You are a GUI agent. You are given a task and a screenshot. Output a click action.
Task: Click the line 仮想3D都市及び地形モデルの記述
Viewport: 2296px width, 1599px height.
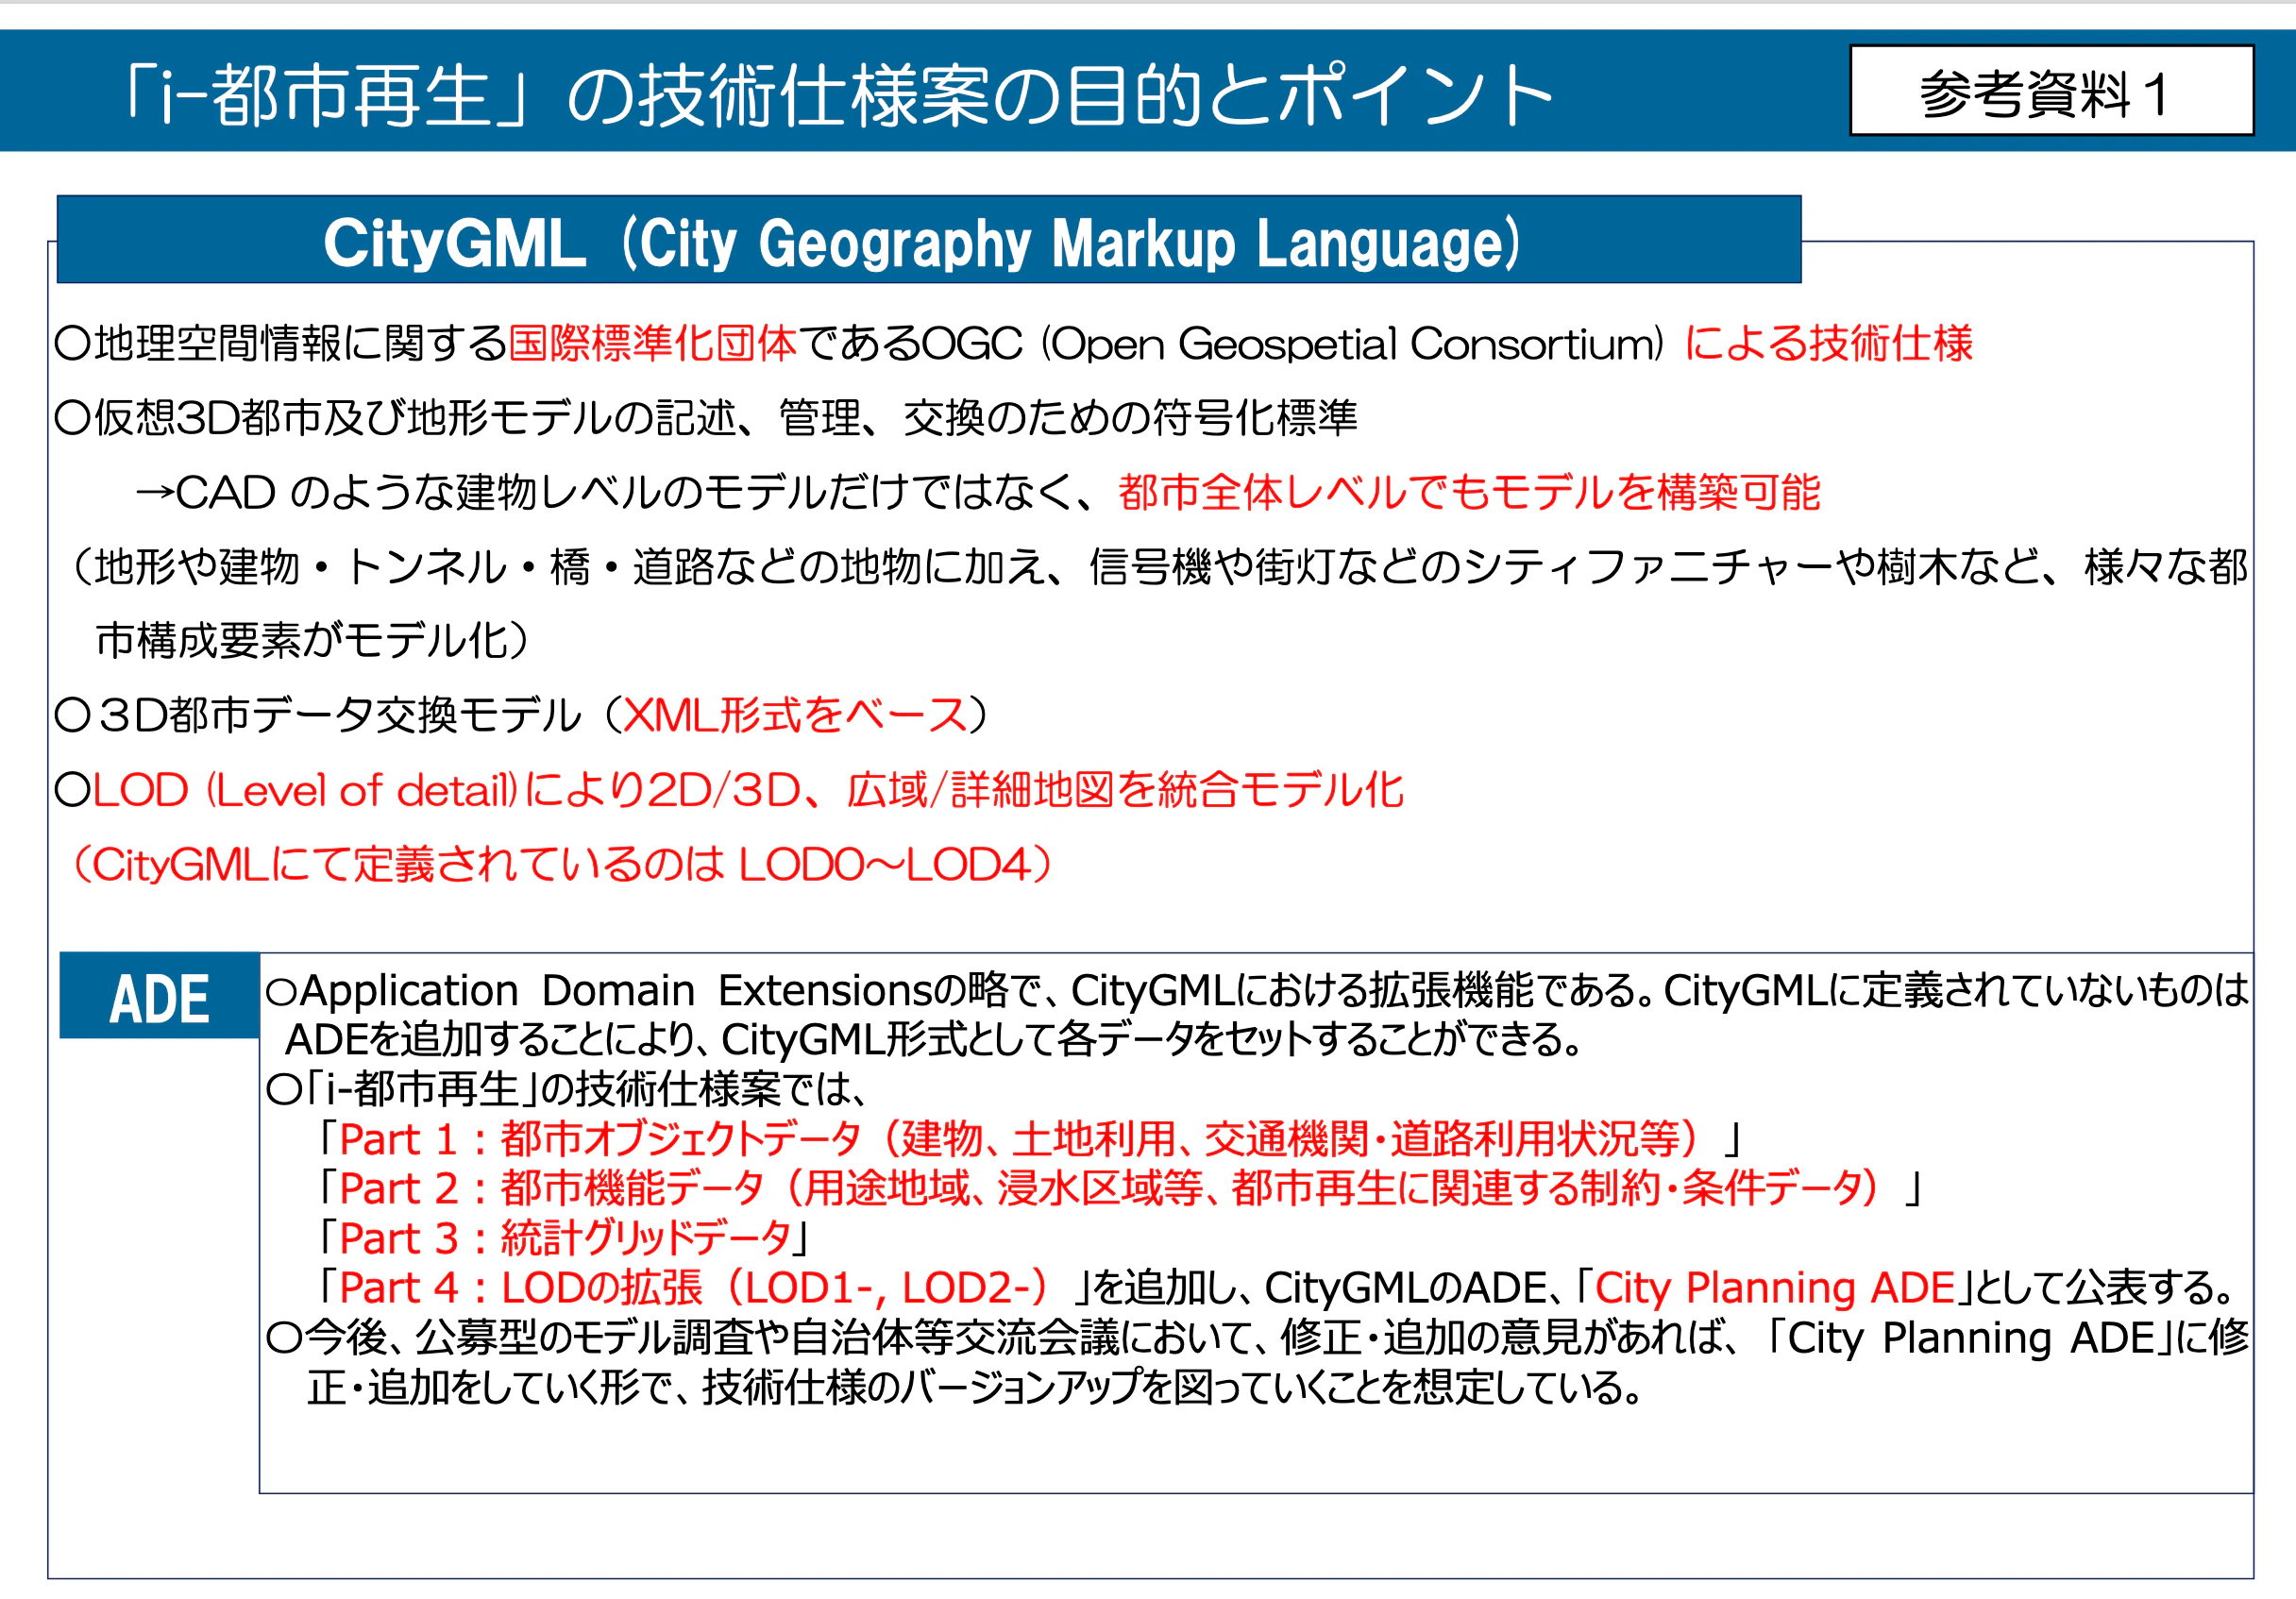click(706, 418)
